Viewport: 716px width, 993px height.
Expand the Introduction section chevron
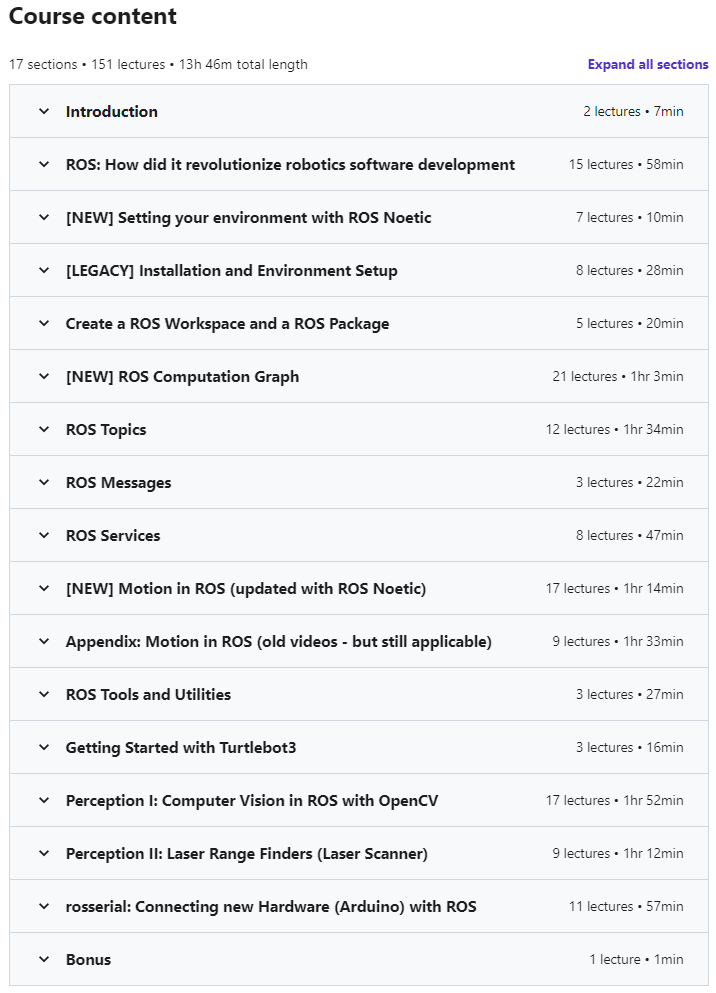coord(44,111)
